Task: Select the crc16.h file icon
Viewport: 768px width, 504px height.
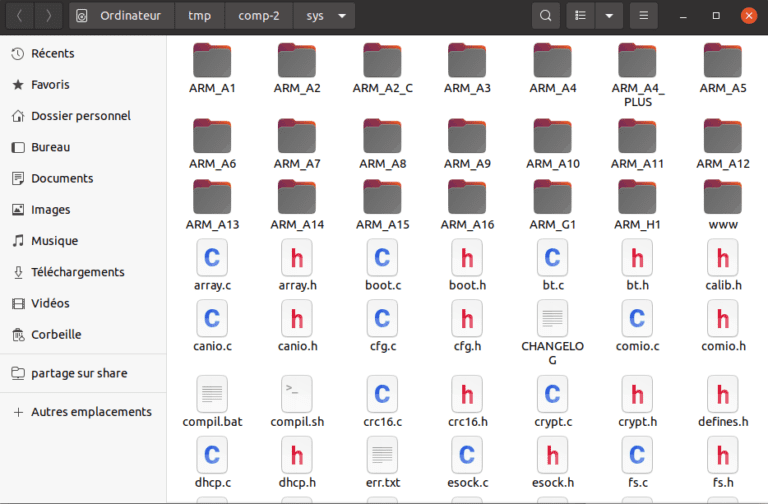Action: click(467, 394)
